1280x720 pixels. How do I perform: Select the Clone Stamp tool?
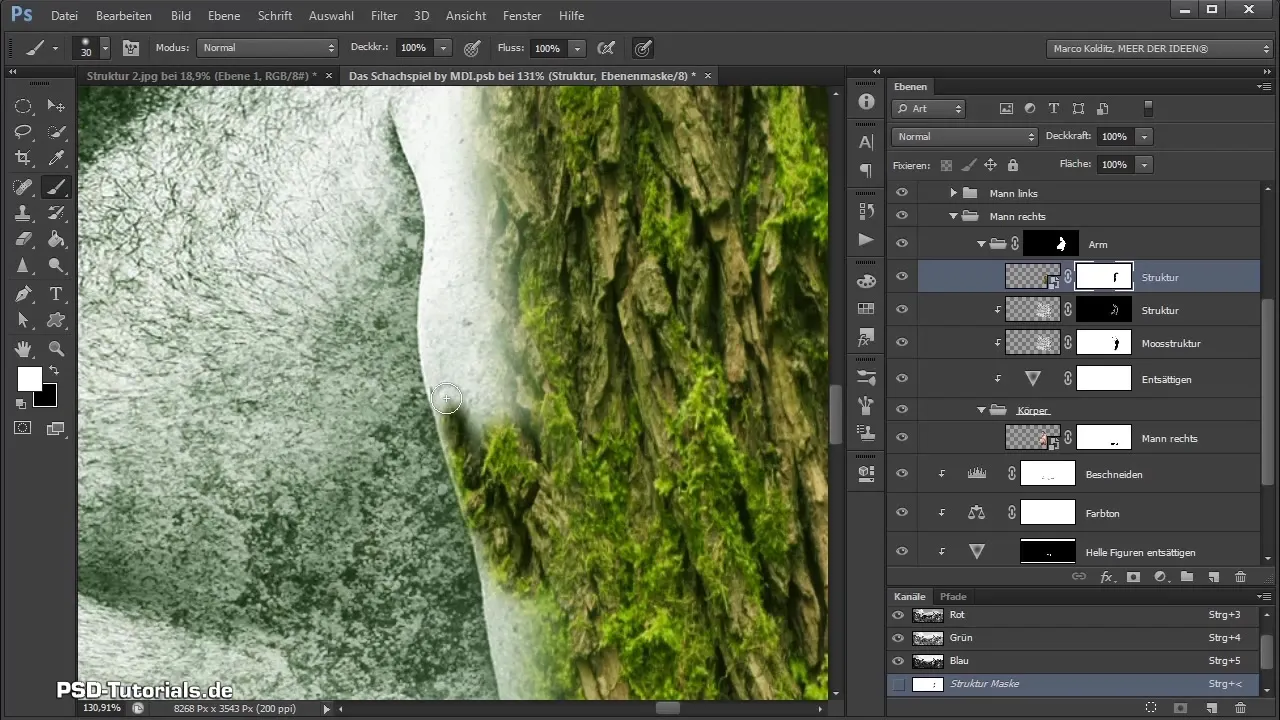click(x=22, y=213)
